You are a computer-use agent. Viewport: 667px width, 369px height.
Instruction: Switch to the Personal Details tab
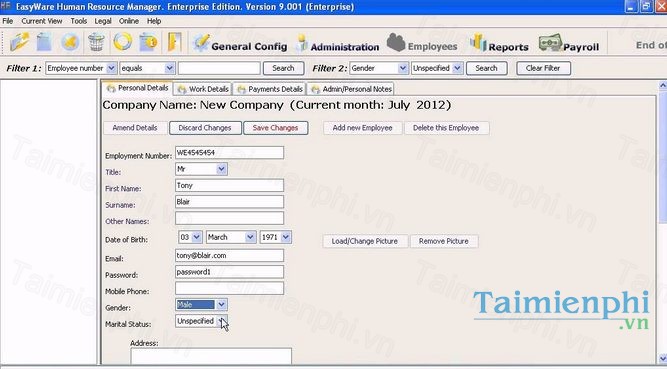pos(137,88)
